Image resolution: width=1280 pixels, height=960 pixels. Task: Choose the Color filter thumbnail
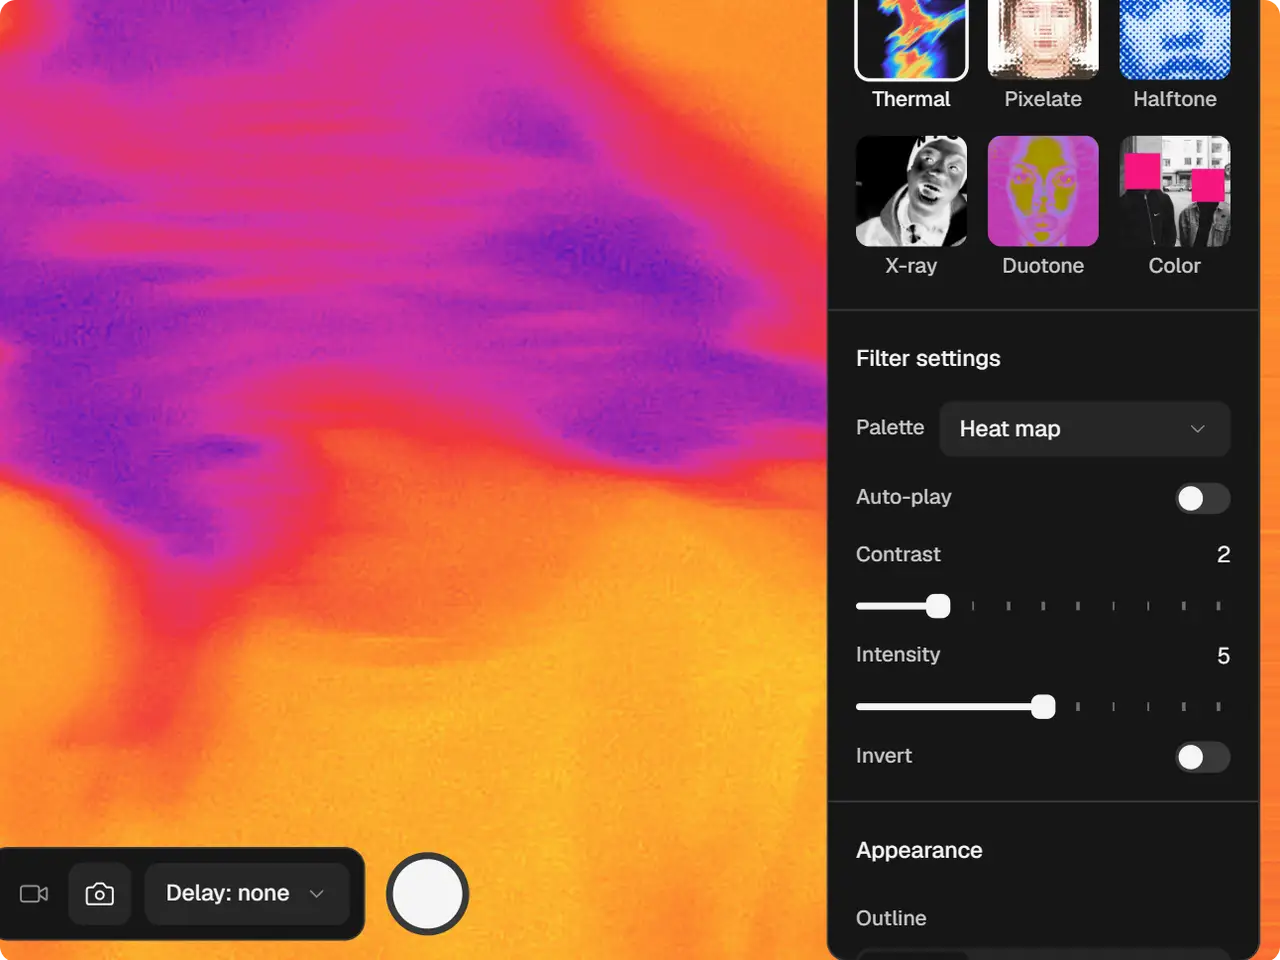pyautogui.click(x=1175, y=191)
